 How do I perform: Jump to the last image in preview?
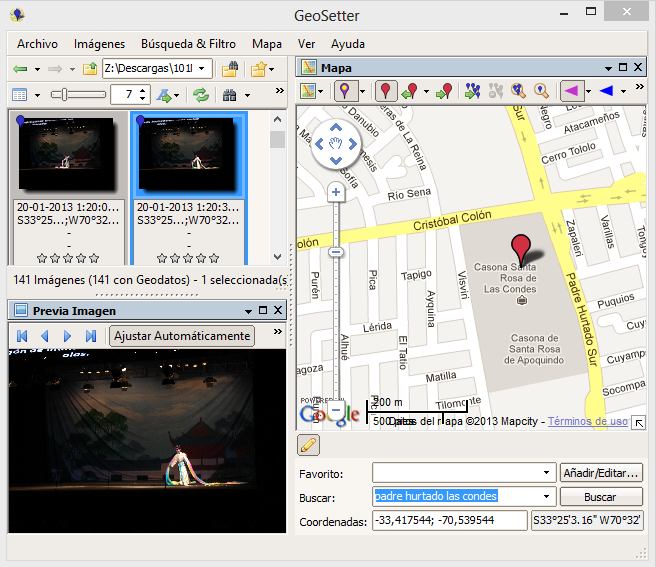(x=91, y=336)
